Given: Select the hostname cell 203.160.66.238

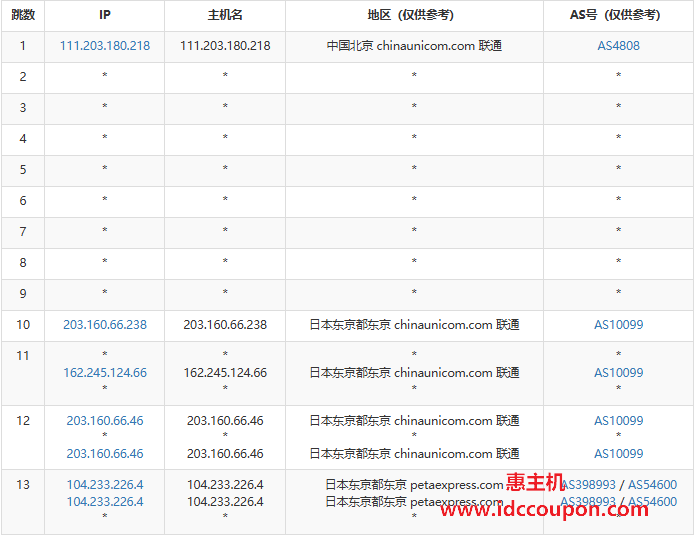Looking at the screenshot, I should [x=225, y=324].
